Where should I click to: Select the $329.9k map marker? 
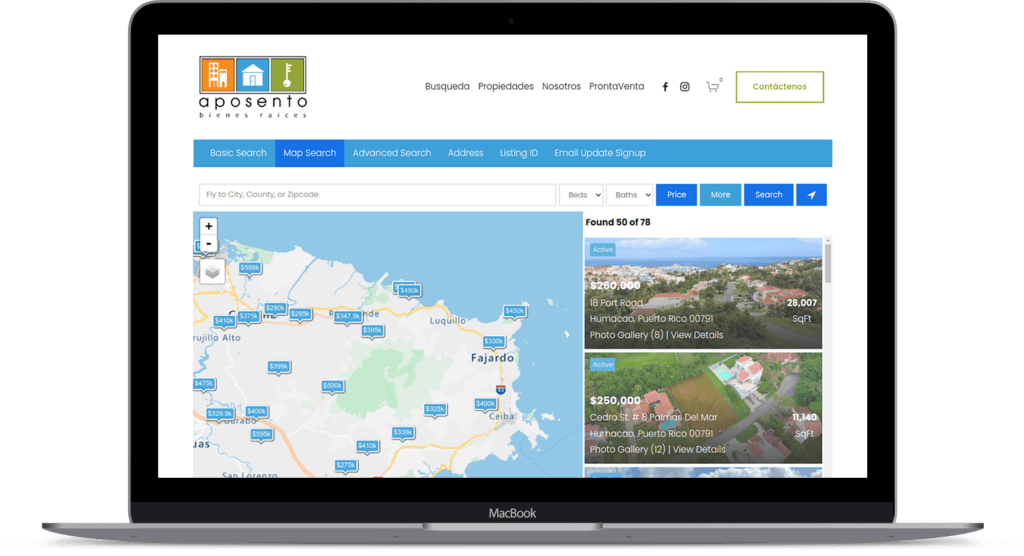[219, 413]
